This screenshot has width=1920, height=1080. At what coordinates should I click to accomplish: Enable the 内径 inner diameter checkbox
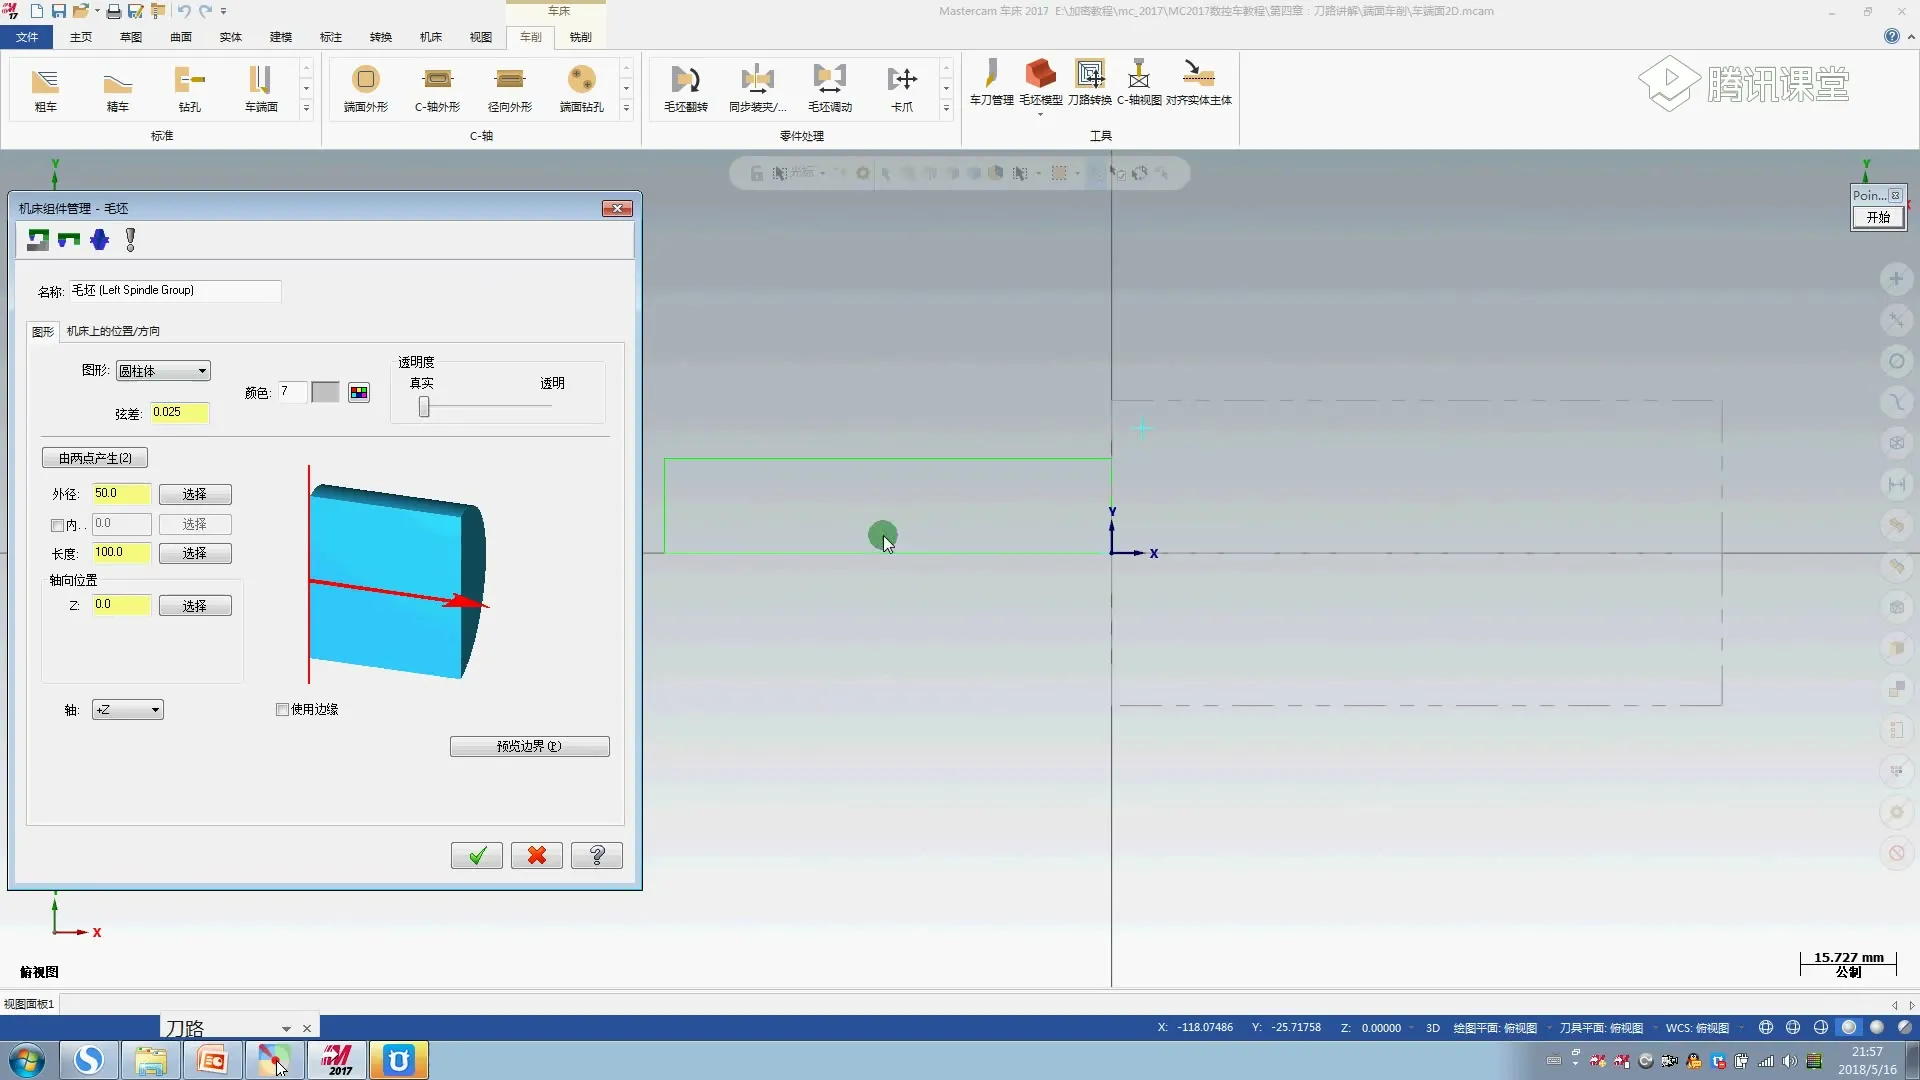pos(58,525)
